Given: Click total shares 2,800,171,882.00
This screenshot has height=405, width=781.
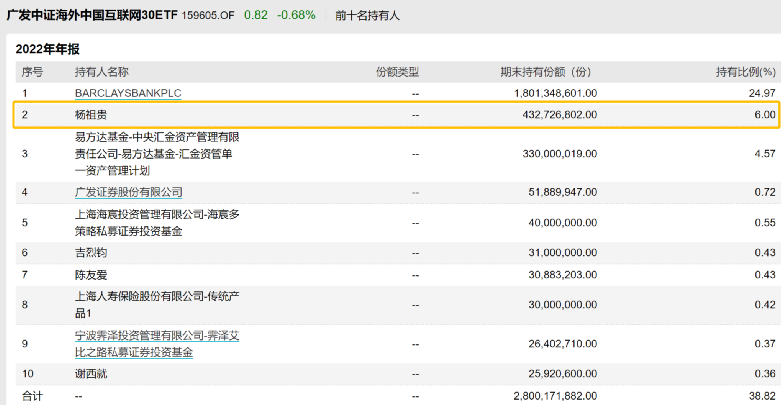Looking at the screenshot, I should 555,396.
